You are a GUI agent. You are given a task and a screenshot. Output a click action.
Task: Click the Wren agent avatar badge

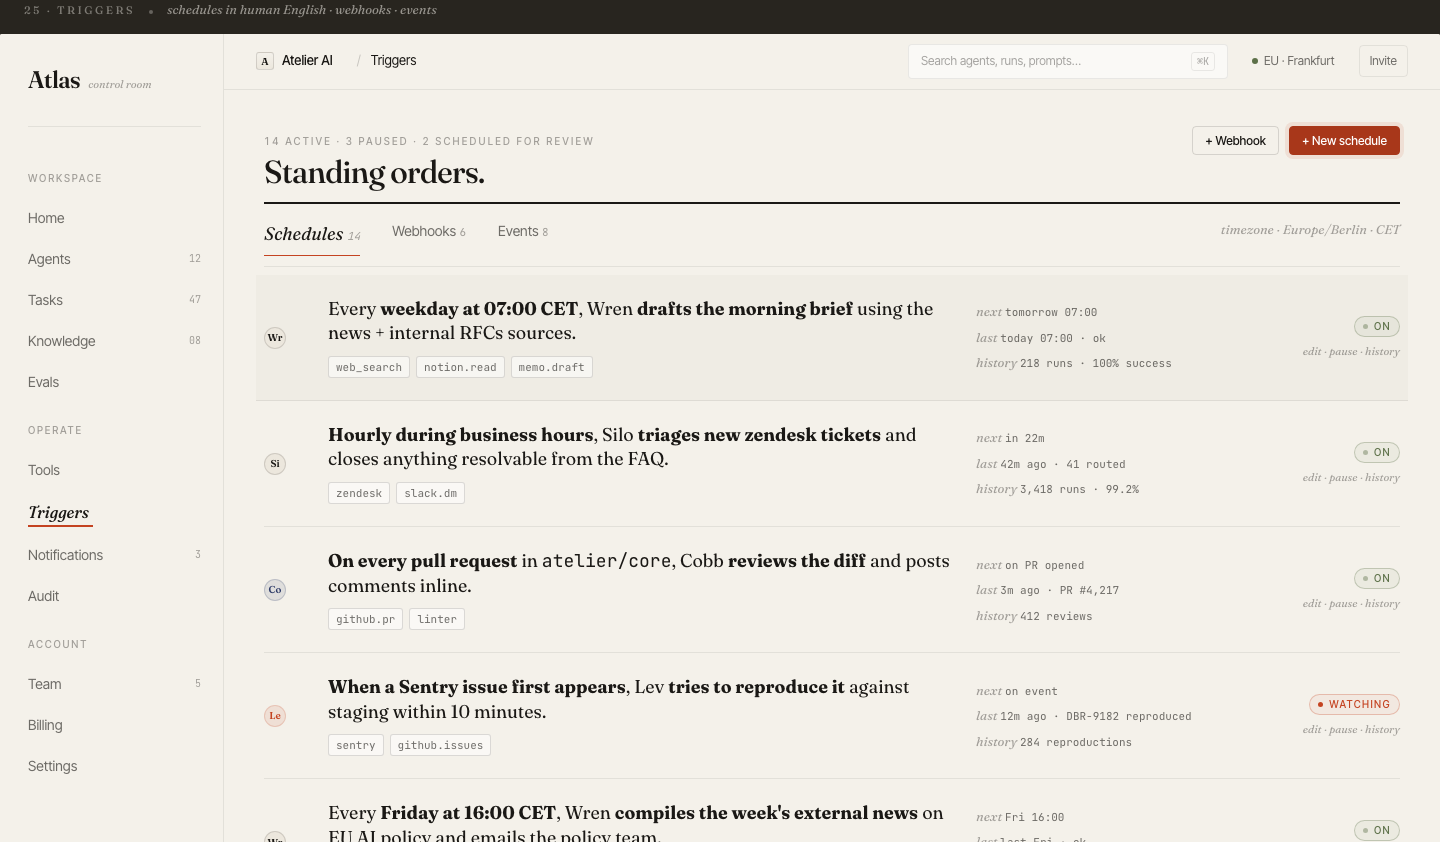pos(275,338)
